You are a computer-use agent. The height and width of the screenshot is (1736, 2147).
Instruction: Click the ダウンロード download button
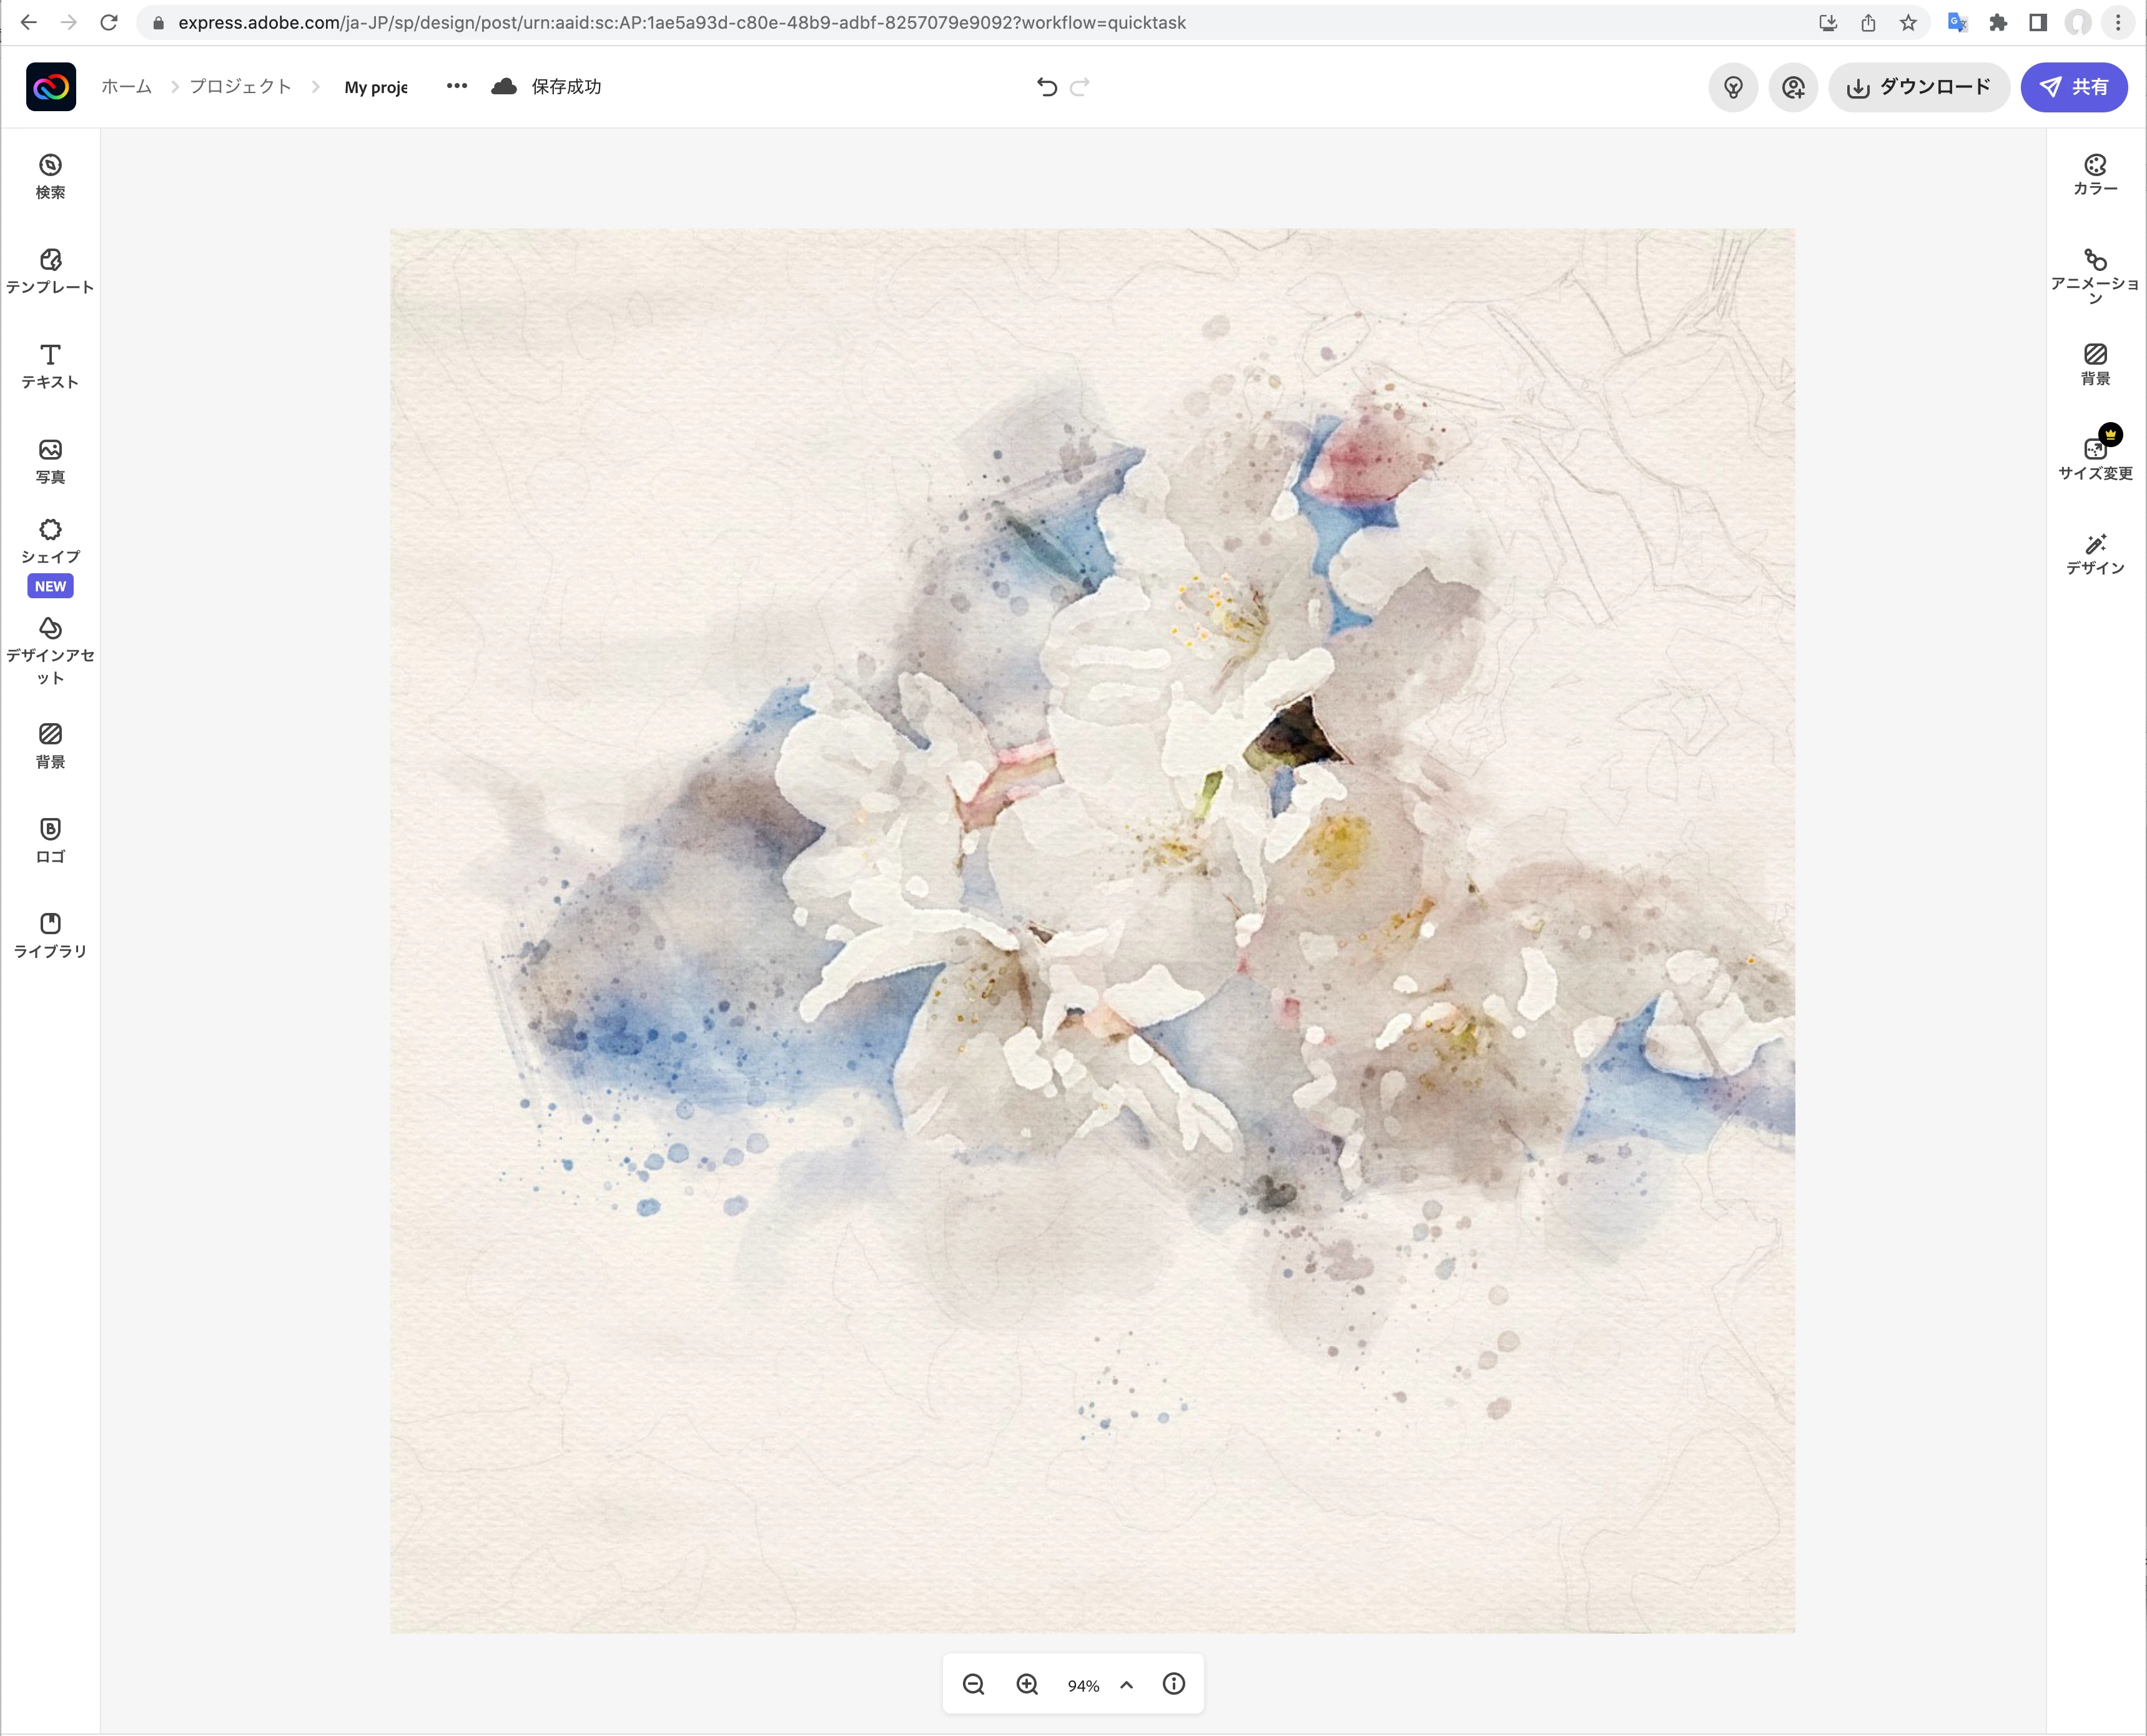pos(1918,87)
